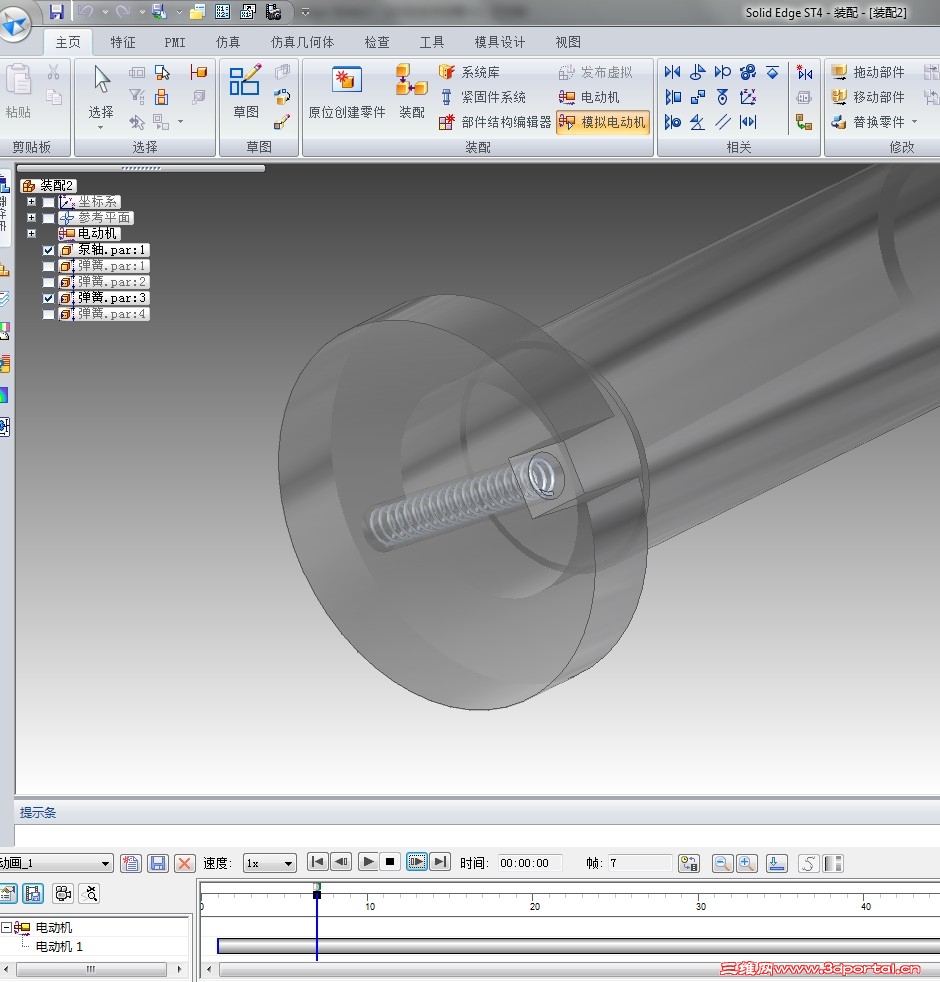Open the 模具设计 tab
The height and width of the screenshot is (982, 940).
click(x=500, y=42)
